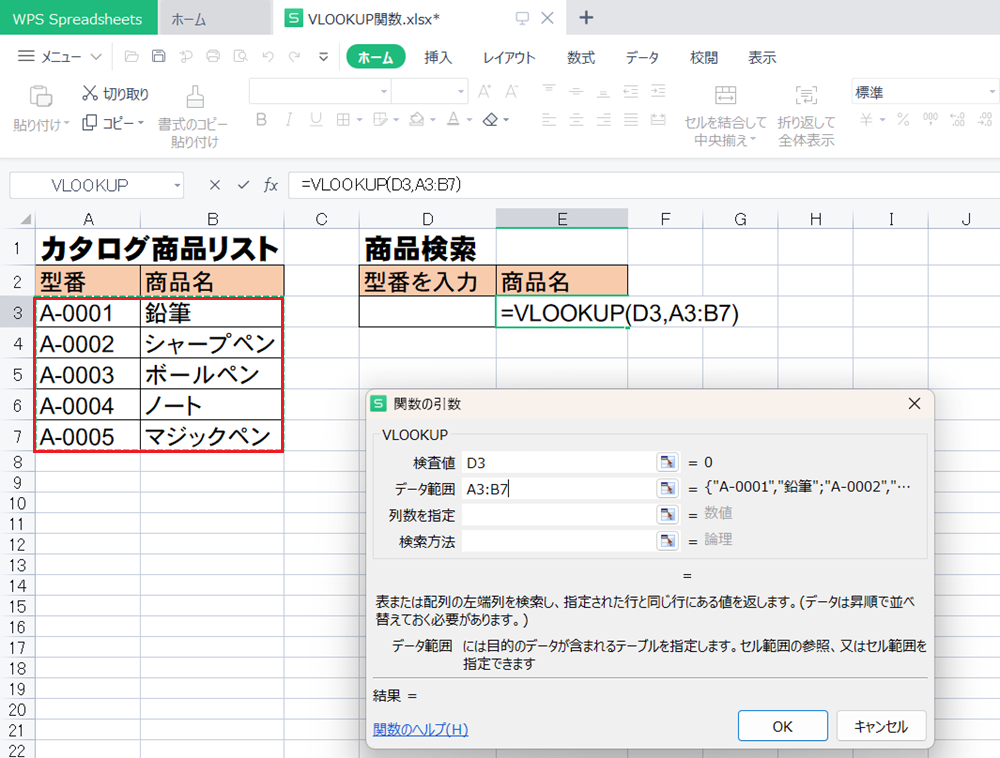Open the font name dropdown
Image resolution: width=1000 pixels, height=758 pixels.
[384, 92]
